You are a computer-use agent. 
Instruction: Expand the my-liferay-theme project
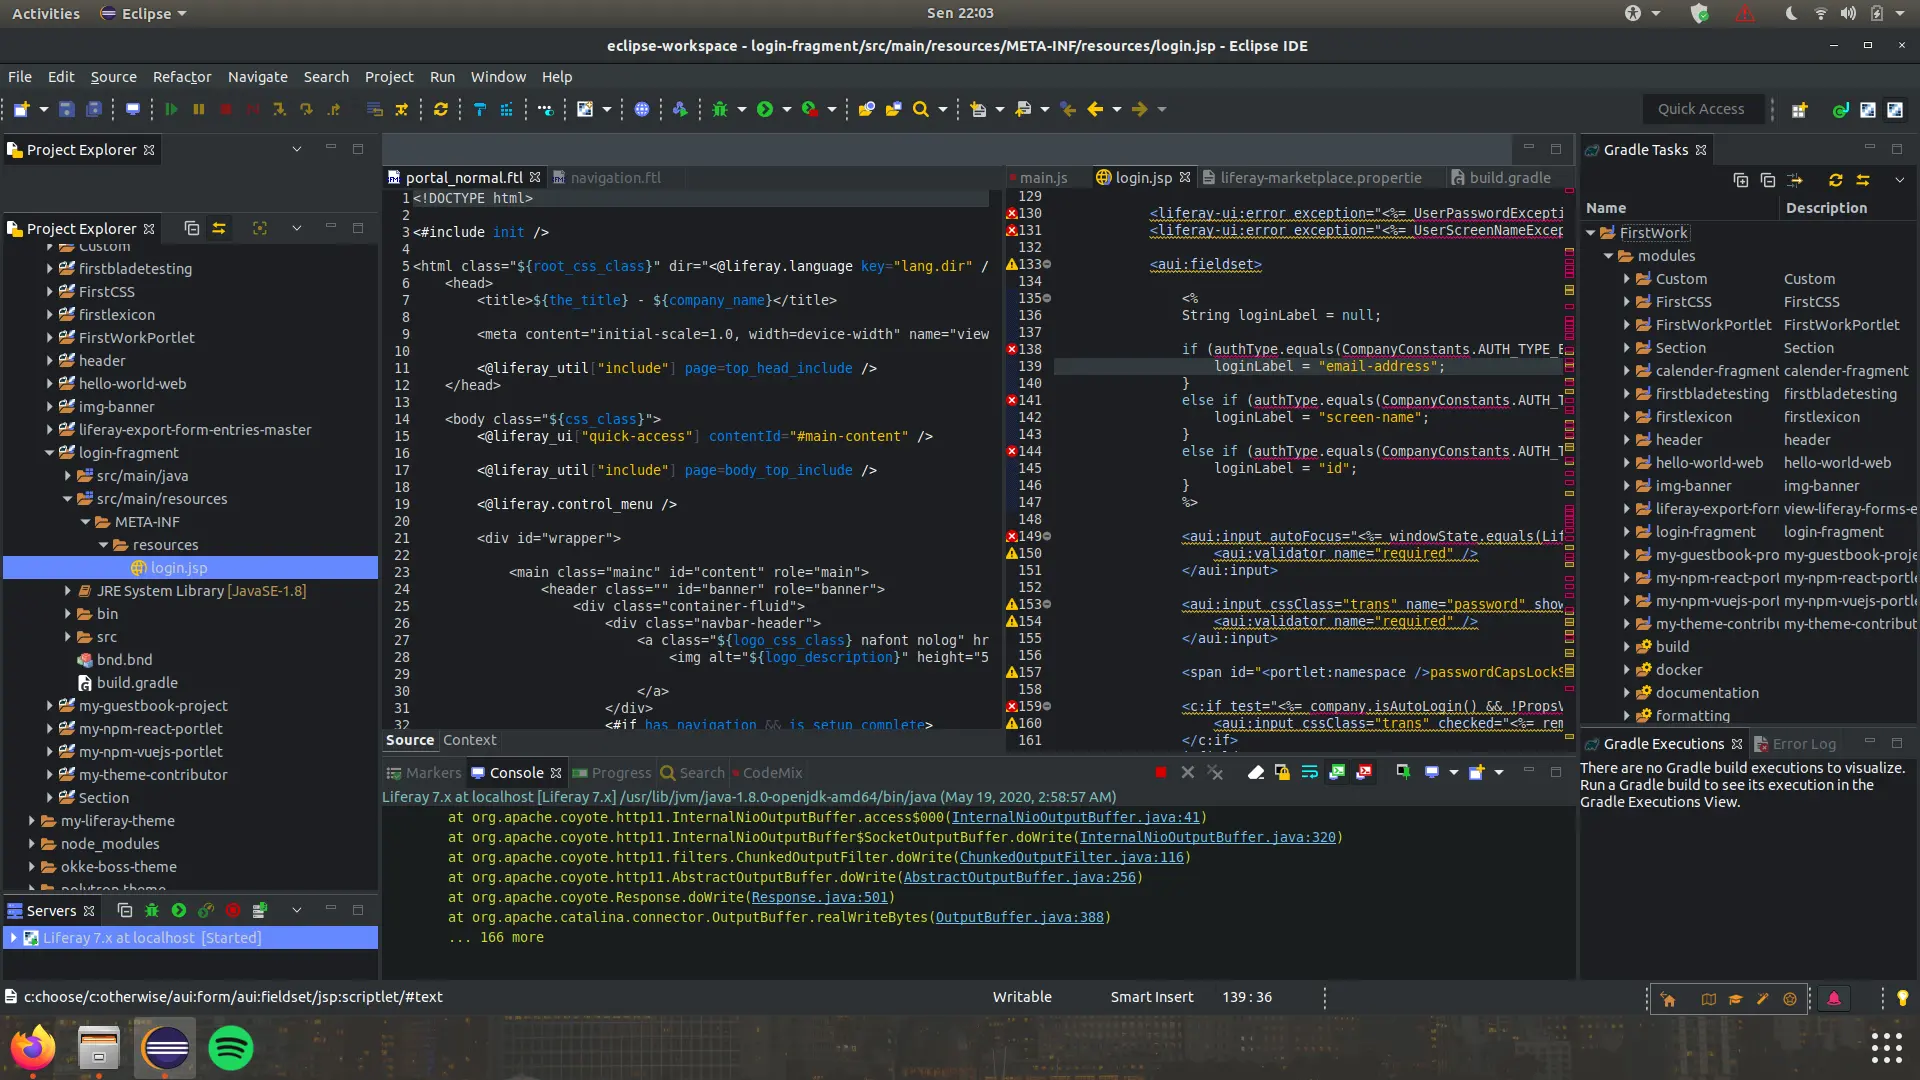pyautogui.click(x=32, y=821)
